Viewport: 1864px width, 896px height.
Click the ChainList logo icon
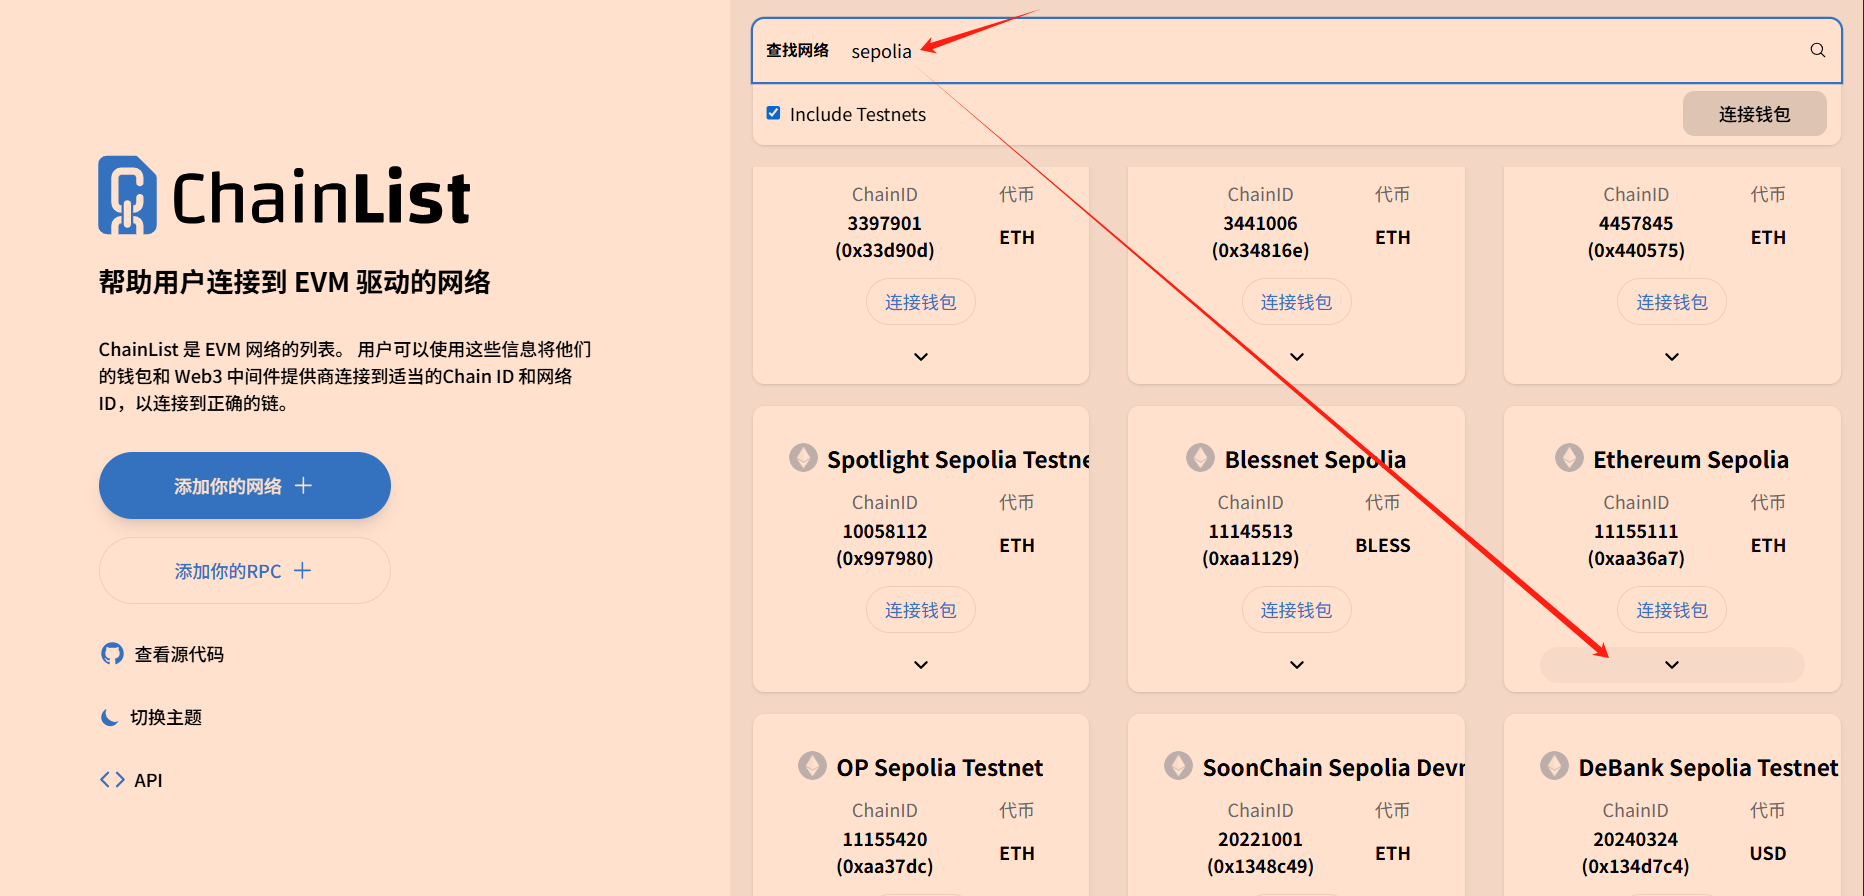pyautogui.click(x=127, y=195)
